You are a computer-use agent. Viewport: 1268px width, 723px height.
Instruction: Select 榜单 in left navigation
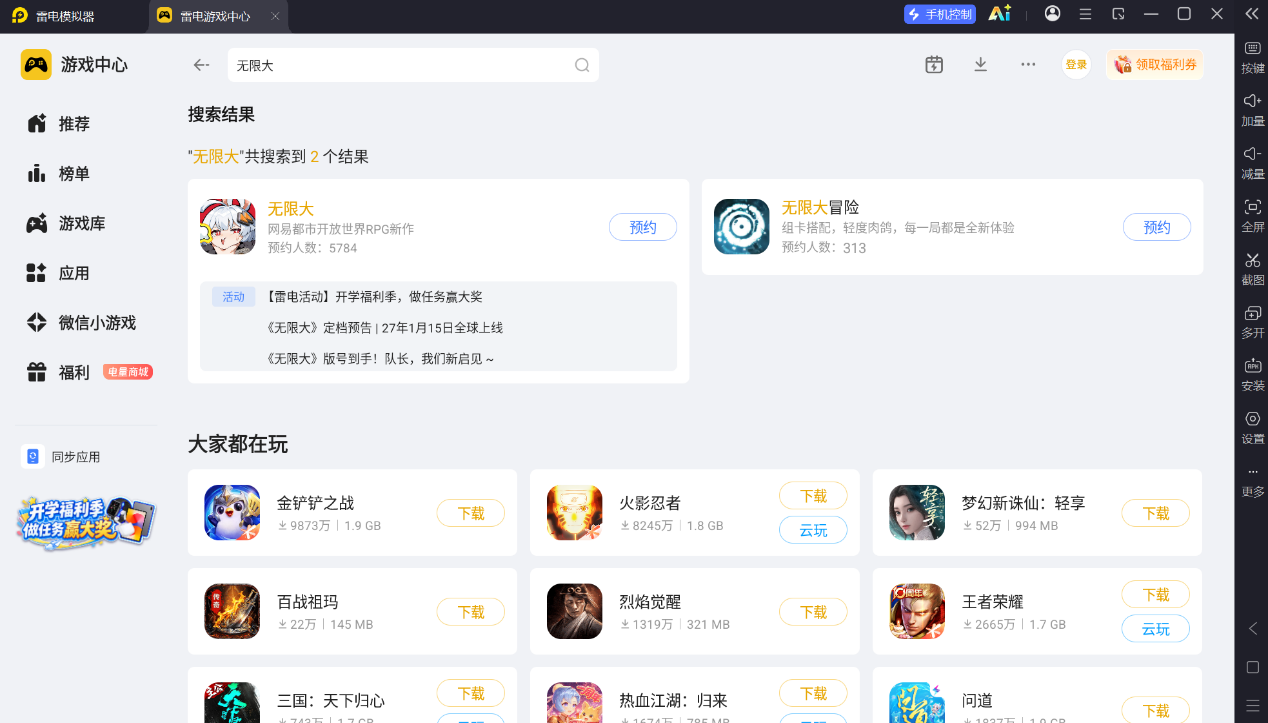[x=74, y=174]
